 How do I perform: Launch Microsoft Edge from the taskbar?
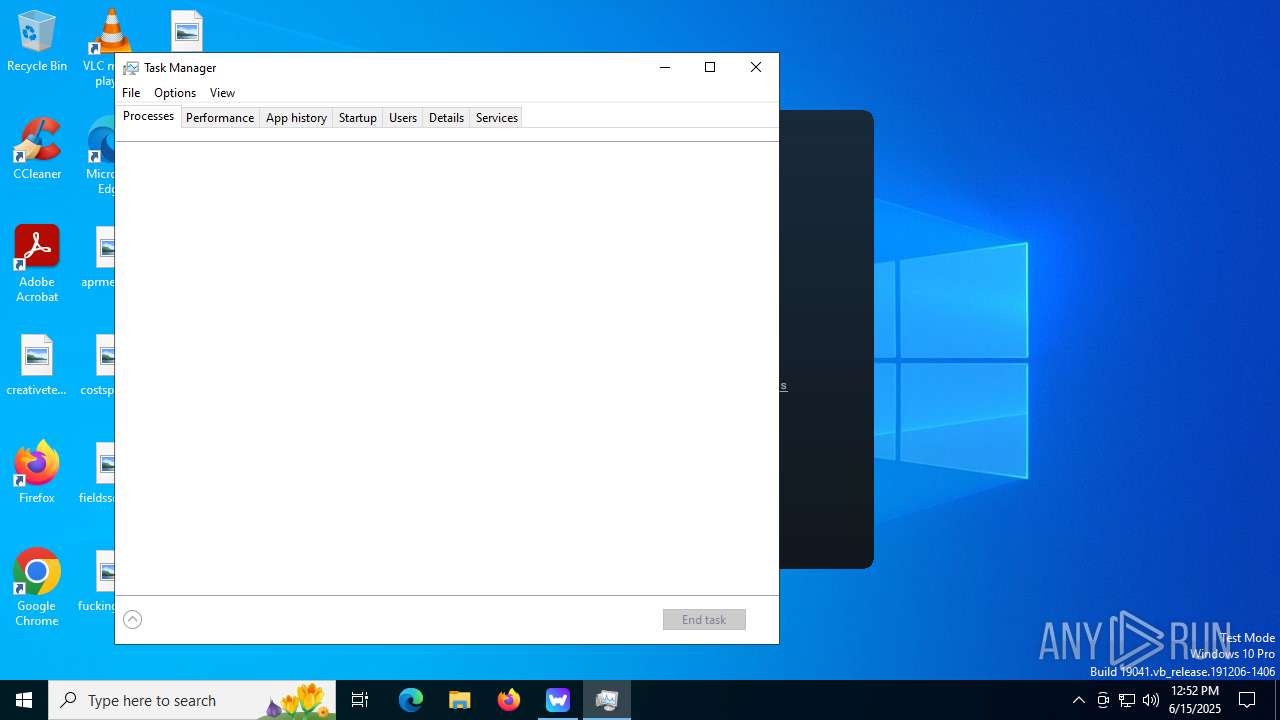point(411,700)
